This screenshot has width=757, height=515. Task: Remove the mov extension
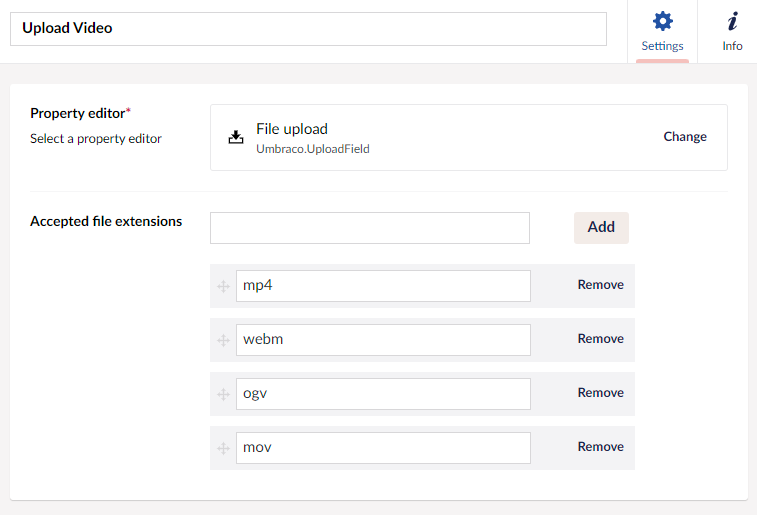click(600, 447)
